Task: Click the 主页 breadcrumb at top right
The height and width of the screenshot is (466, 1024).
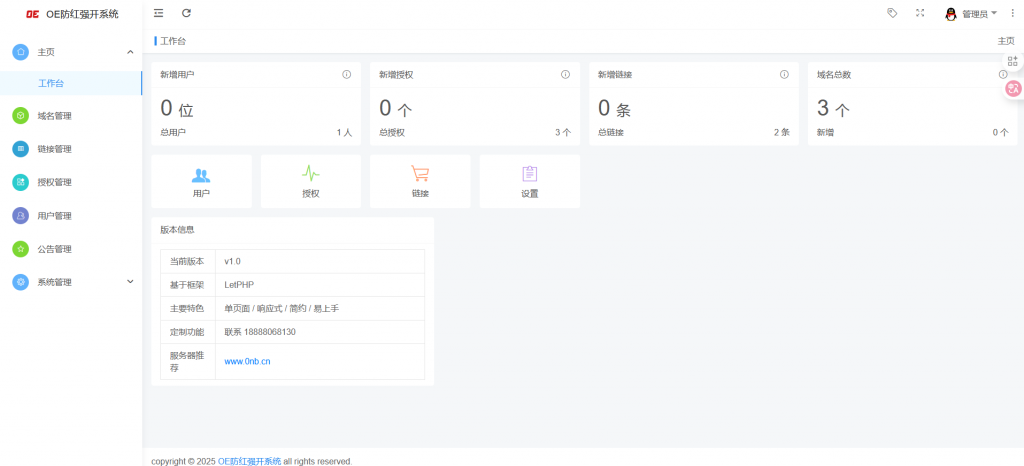Action: pyautogui.click(x=1006, y=41)
